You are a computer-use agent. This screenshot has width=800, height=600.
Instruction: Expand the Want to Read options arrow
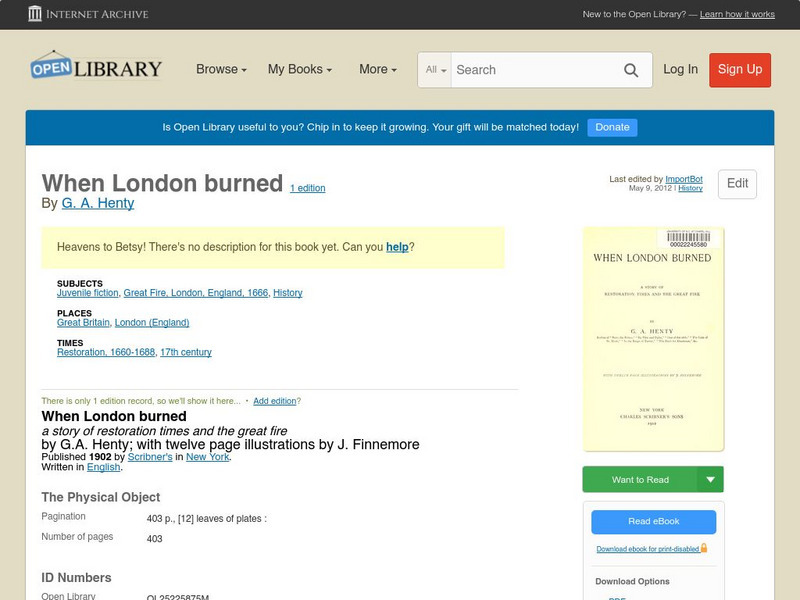(x=710, y=479)
